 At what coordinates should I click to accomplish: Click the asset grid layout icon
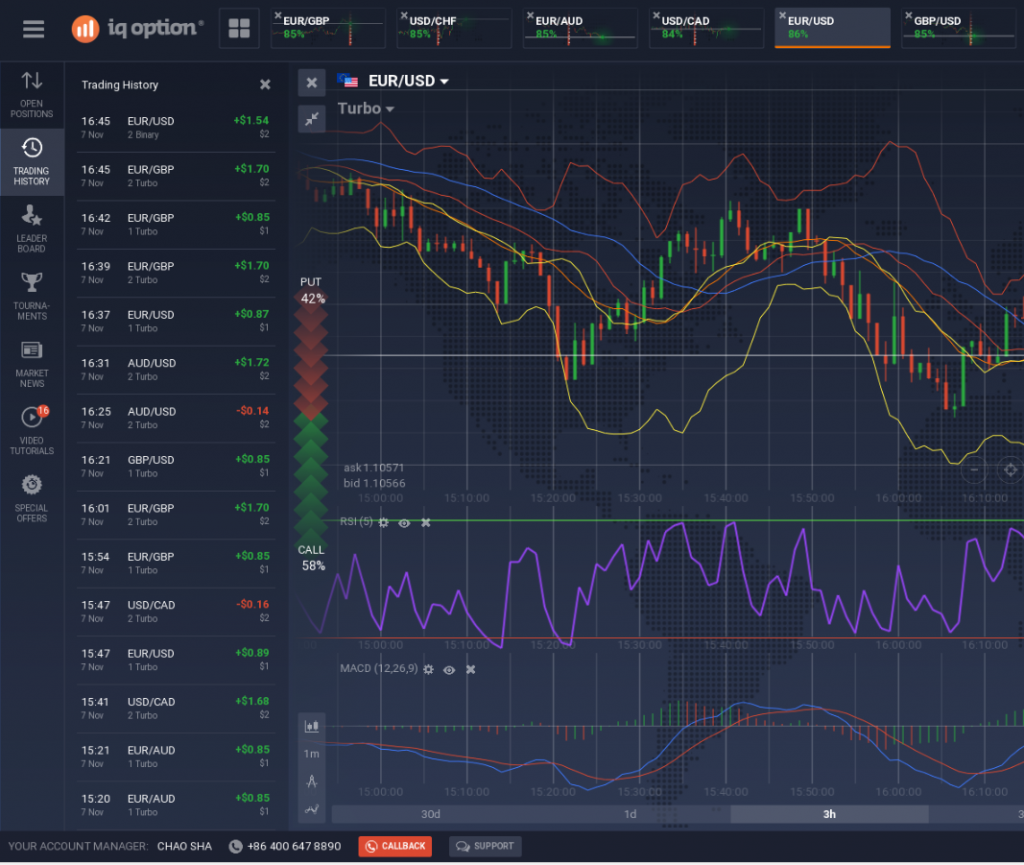click(239, 29)
